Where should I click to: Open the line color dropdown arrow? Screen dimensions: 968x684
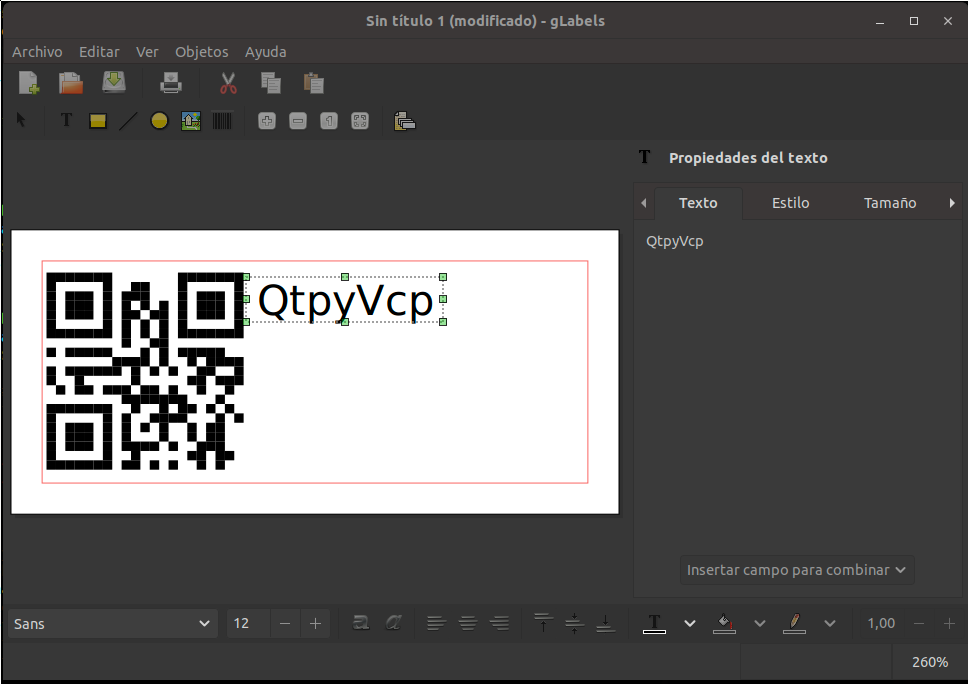tap(830, 624)
